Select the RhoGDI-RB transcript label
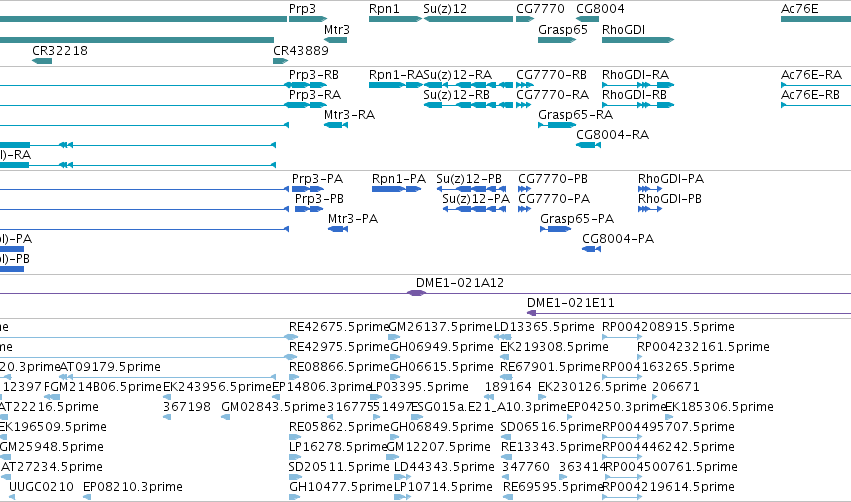851x502 pixels. coord(634,94)
